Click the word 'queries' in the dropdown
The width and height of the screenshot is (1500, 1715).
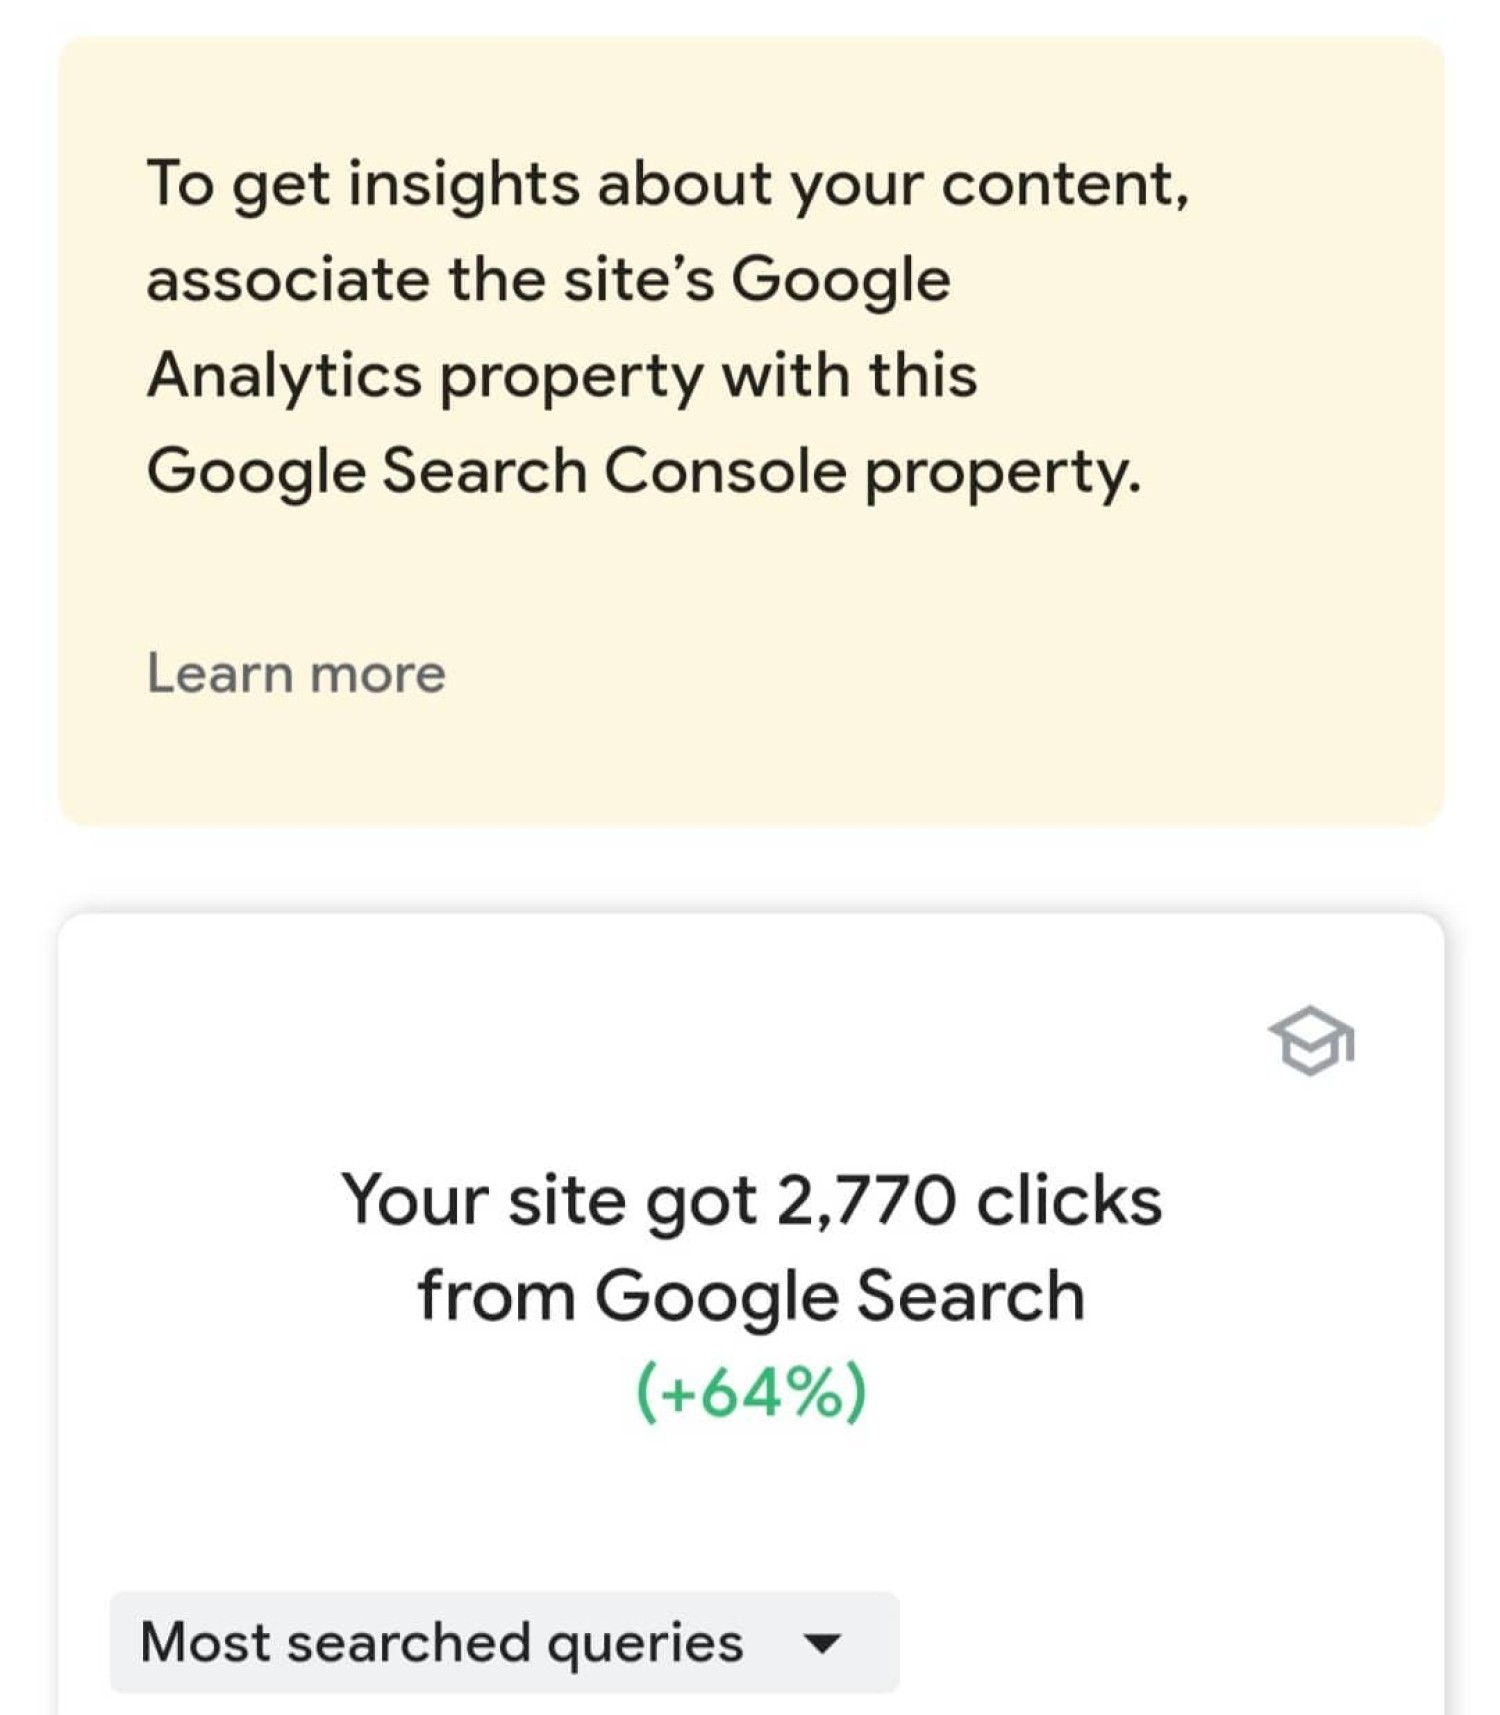point(645,1644)
